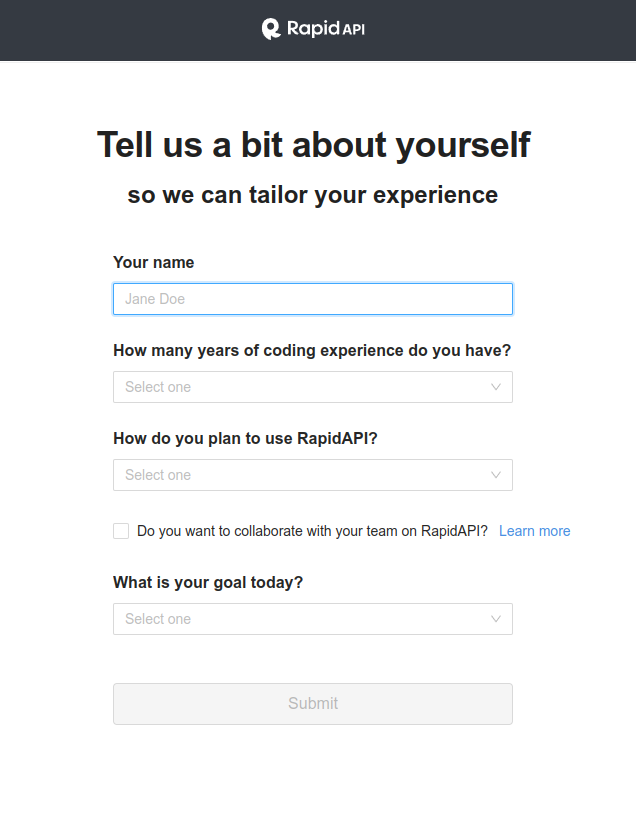Screen dimensions: 636x817
Task: Click the "Your name" field label
Action: coord(154,262)
